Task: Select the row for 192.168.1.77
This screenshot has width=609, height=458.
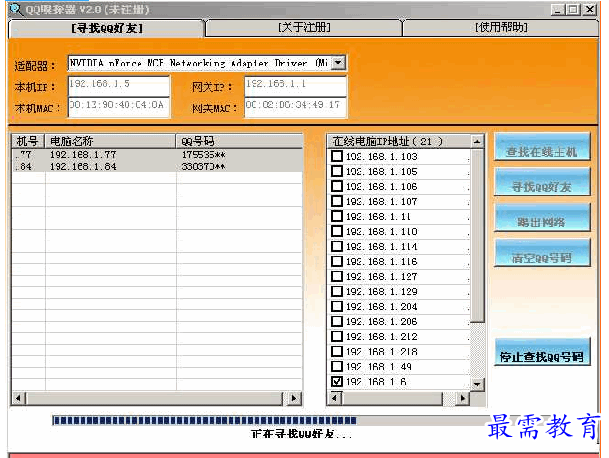Action: pyautogui.click(x=157, y=155)
